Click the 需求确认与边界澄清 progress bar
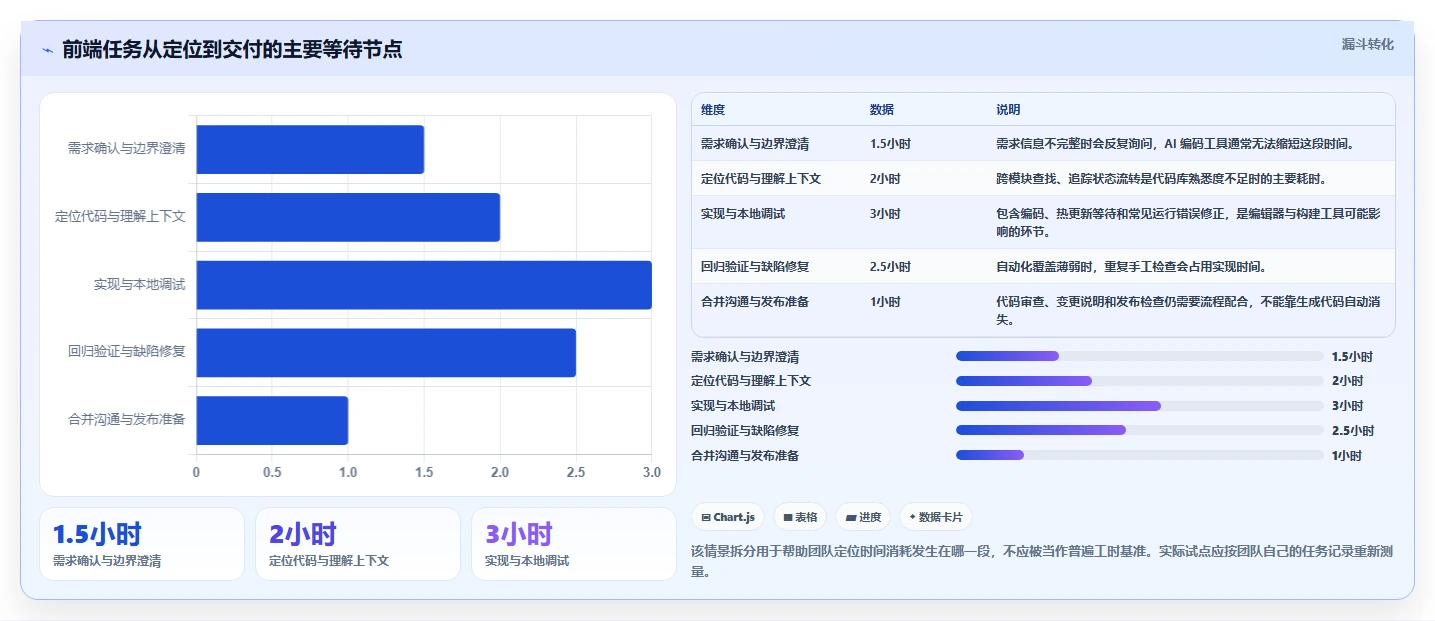The image size is (1435, 621). click(1140, 356)
